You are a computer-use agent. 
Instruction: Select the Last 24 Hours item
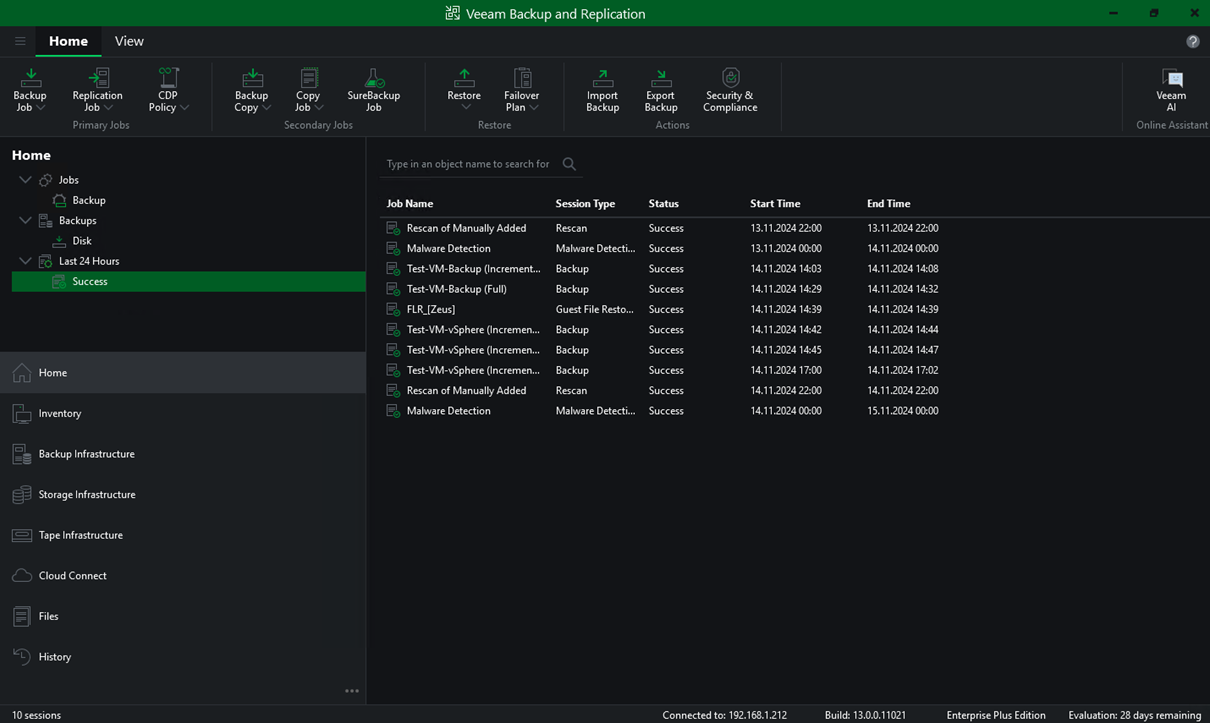88,261
